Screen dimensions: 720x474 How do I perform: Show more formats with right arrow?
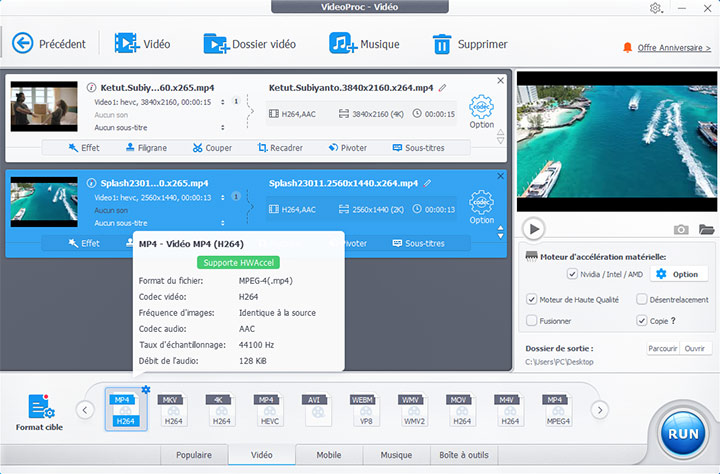click(600, 410)
